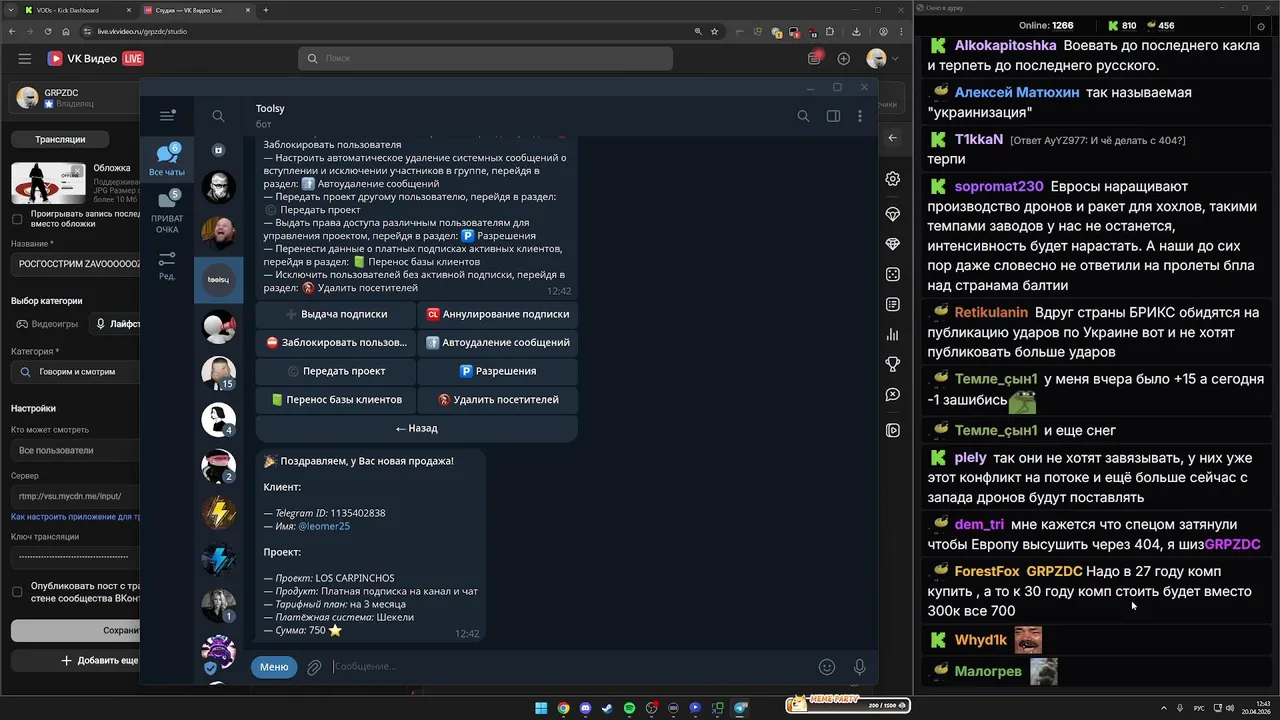1280x720 pixels.
Task: Start voice message with microphone icon
Action: pyautogui.click(x=859, y=667)
